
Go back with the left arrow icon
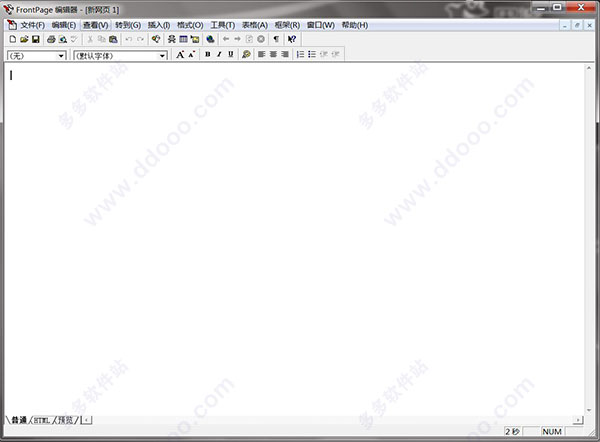(226, 39)
